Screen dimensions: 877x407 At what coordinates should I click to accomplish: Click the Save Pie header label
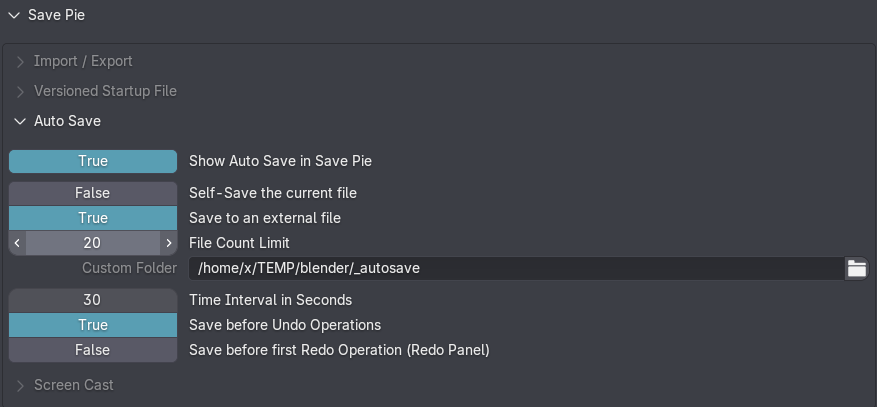click(56, 15)
